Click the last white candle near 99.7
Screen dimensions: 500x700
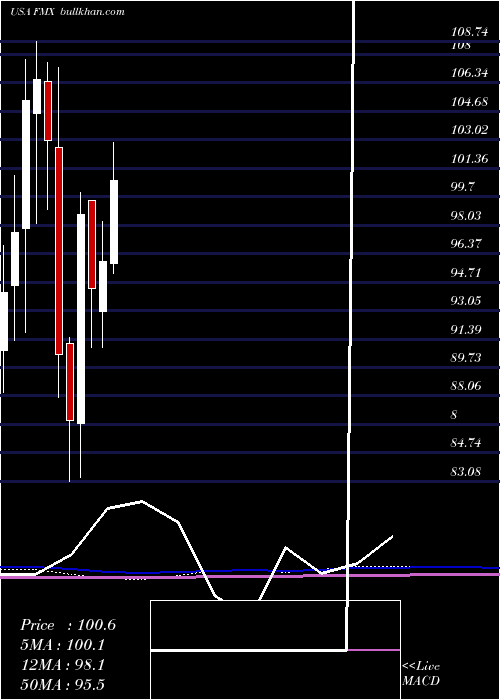114,222
